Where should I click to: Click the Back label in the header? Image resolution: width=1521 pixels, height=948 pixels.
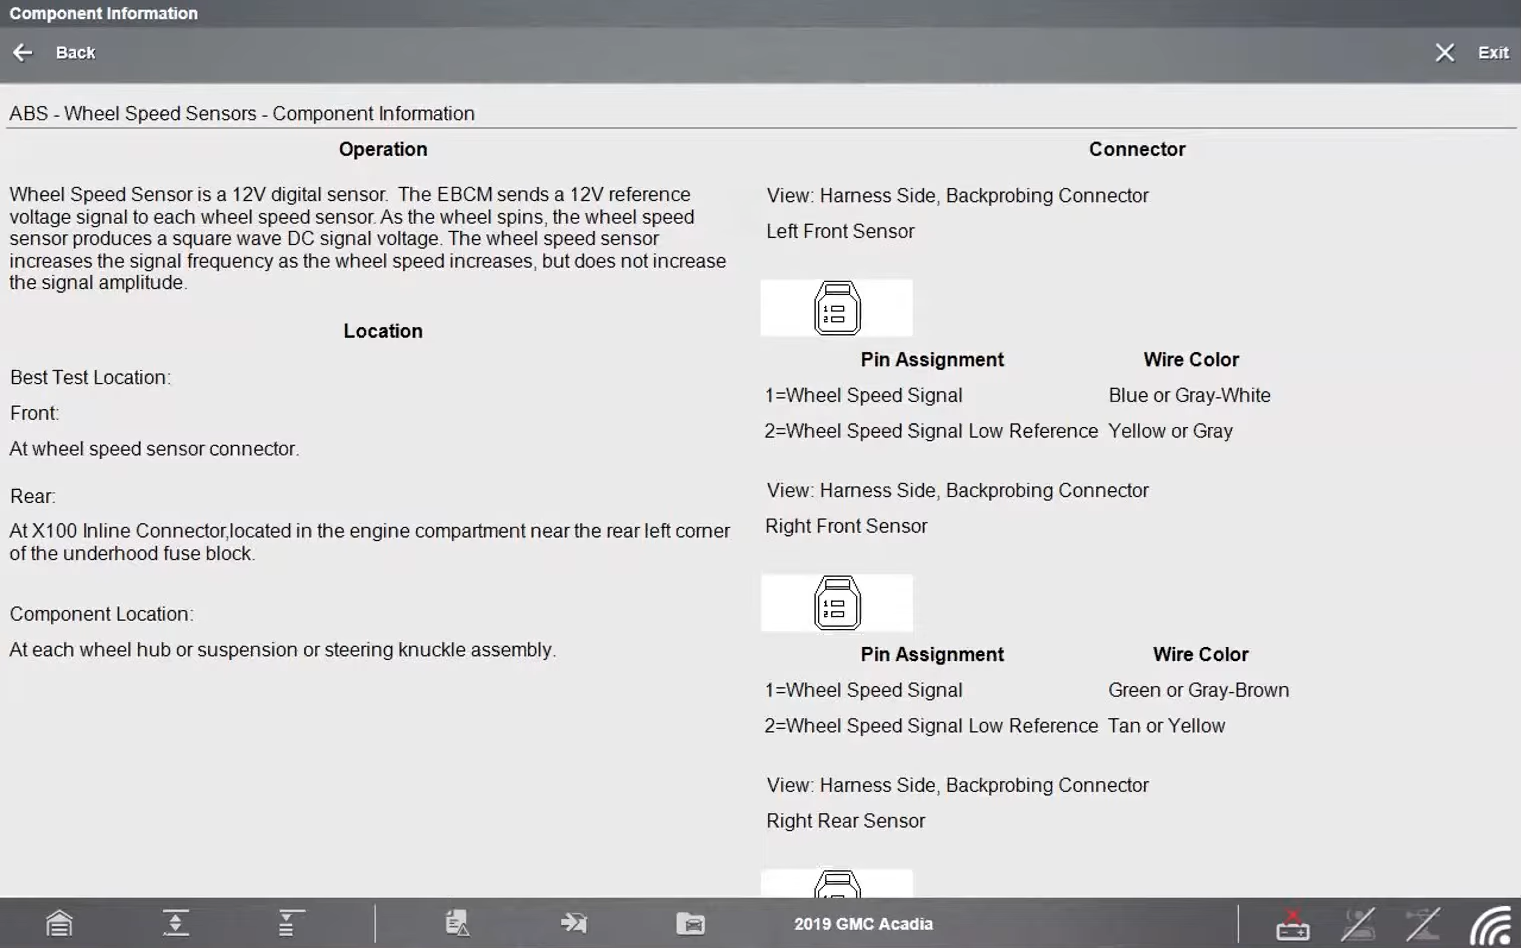(75, 53)
